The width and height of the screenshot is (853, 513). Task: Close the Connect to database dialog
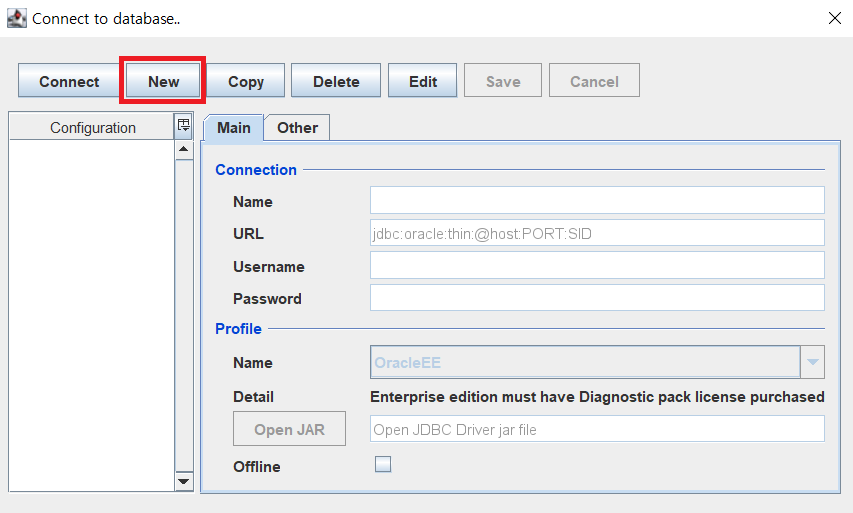coord(835,18)
